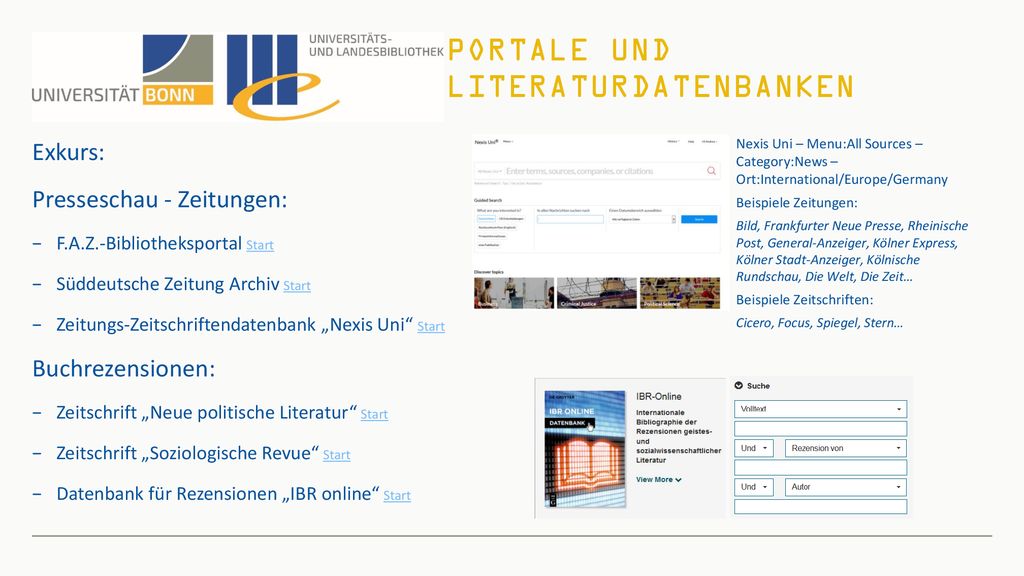1024x576 pixels.
Task: Click the blue search button in Guided Search
Action: pos(699,219)
